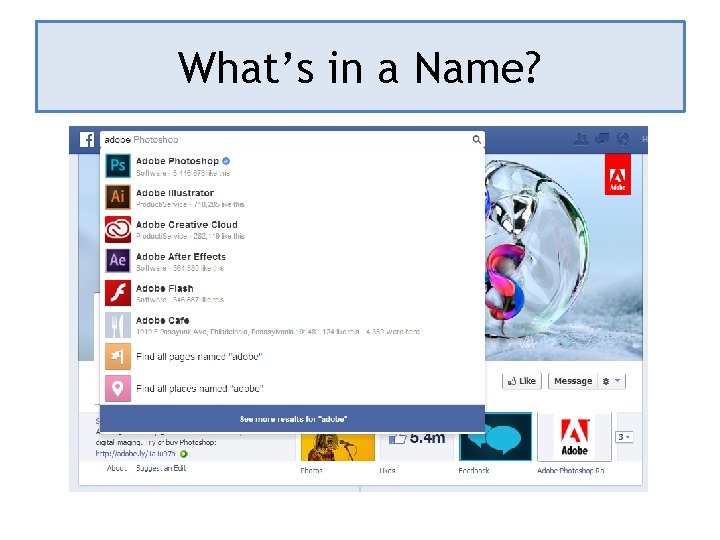Open the friend requests icon

581,139
